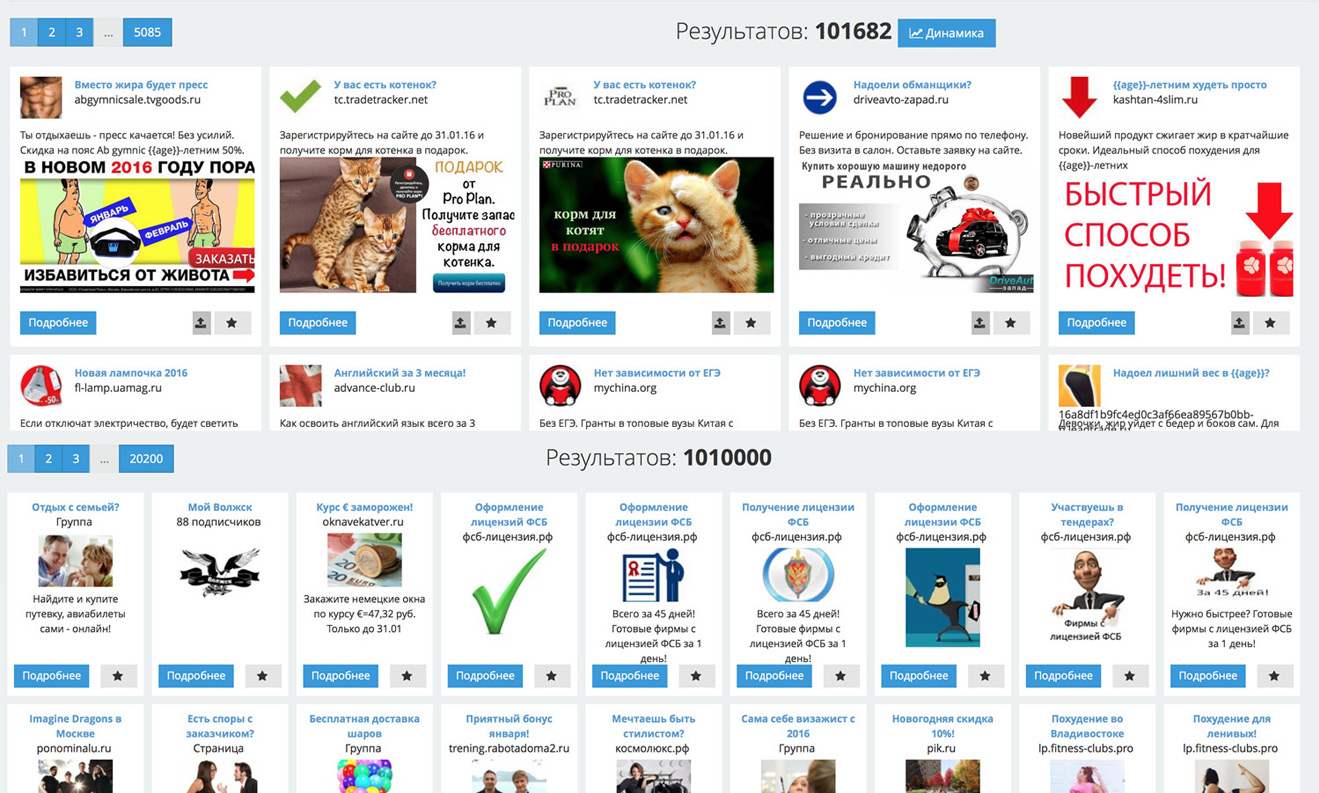Click export icon on abgymnicsale.tvgoods.ru ad card
Image resolution: width=1319 pixels, height=793 pixels.
[201, 323]
